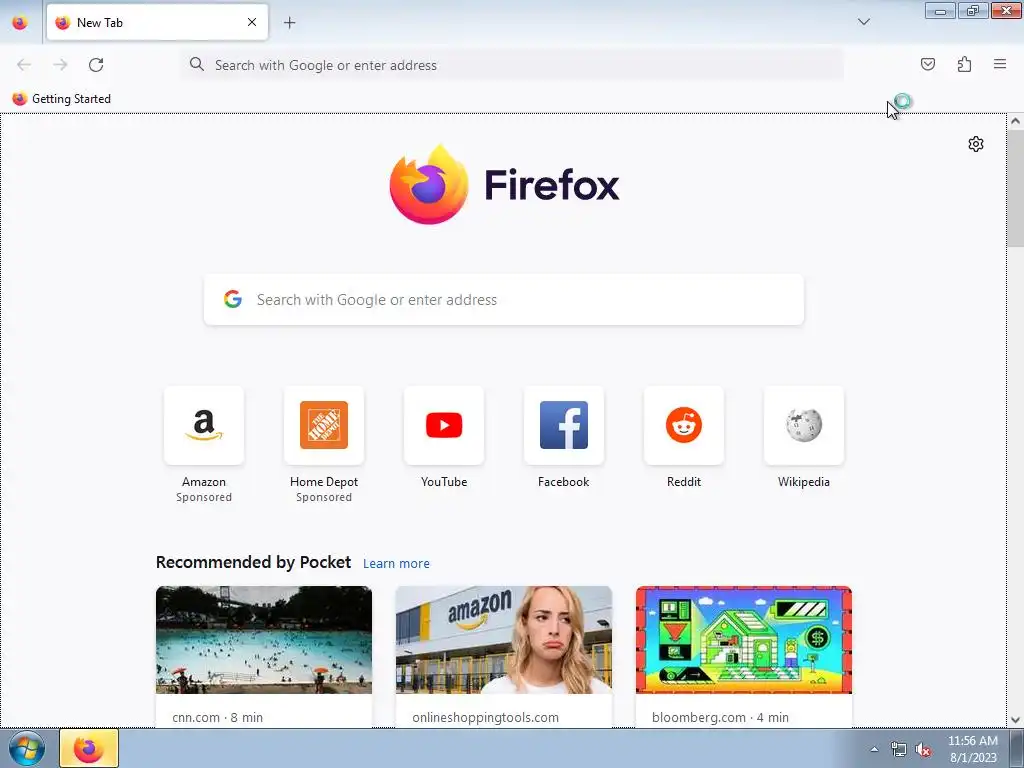Reload the current page
The width and height of the screenshot is (1024, 768).
point(96,65)
